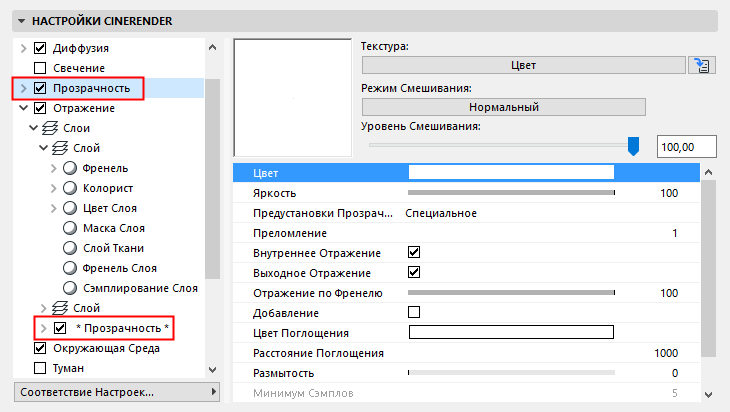Click the sphere icon beside Френель Слоя
This screenshot has height=412, width=730.
tap(70, 268)
